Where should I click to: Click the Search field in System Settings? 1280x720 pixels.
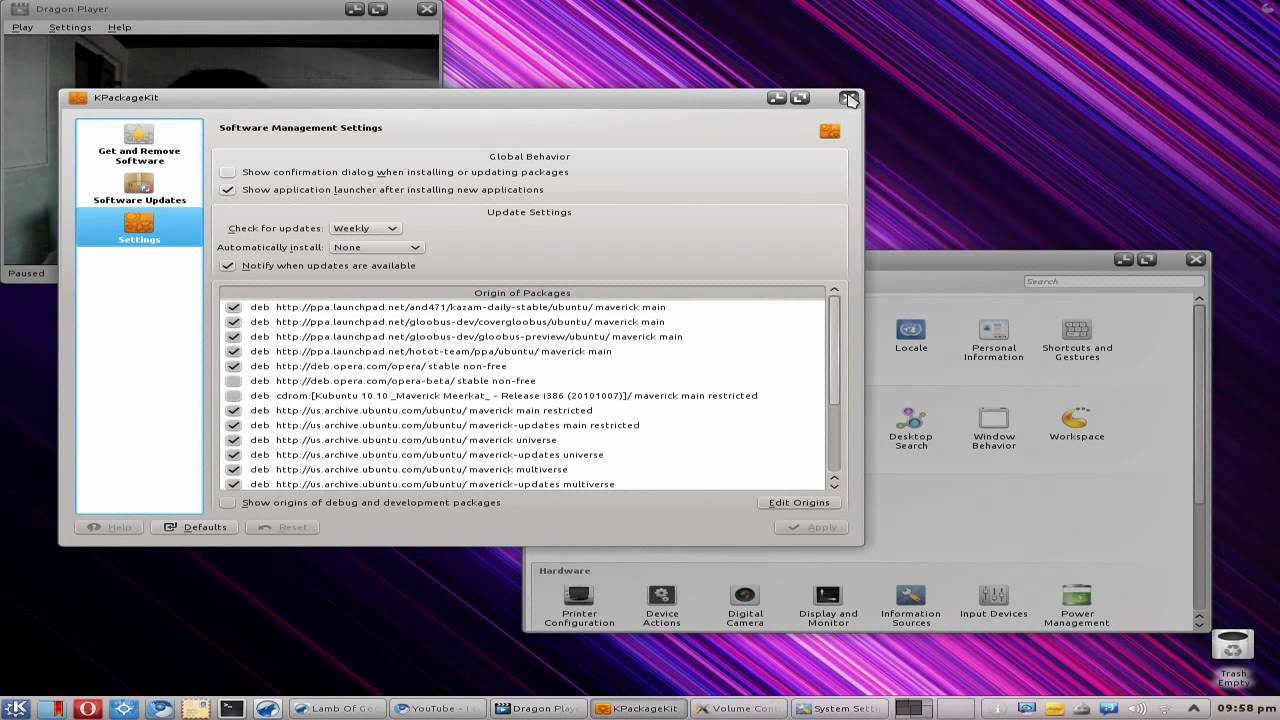tap(1113, 281)
